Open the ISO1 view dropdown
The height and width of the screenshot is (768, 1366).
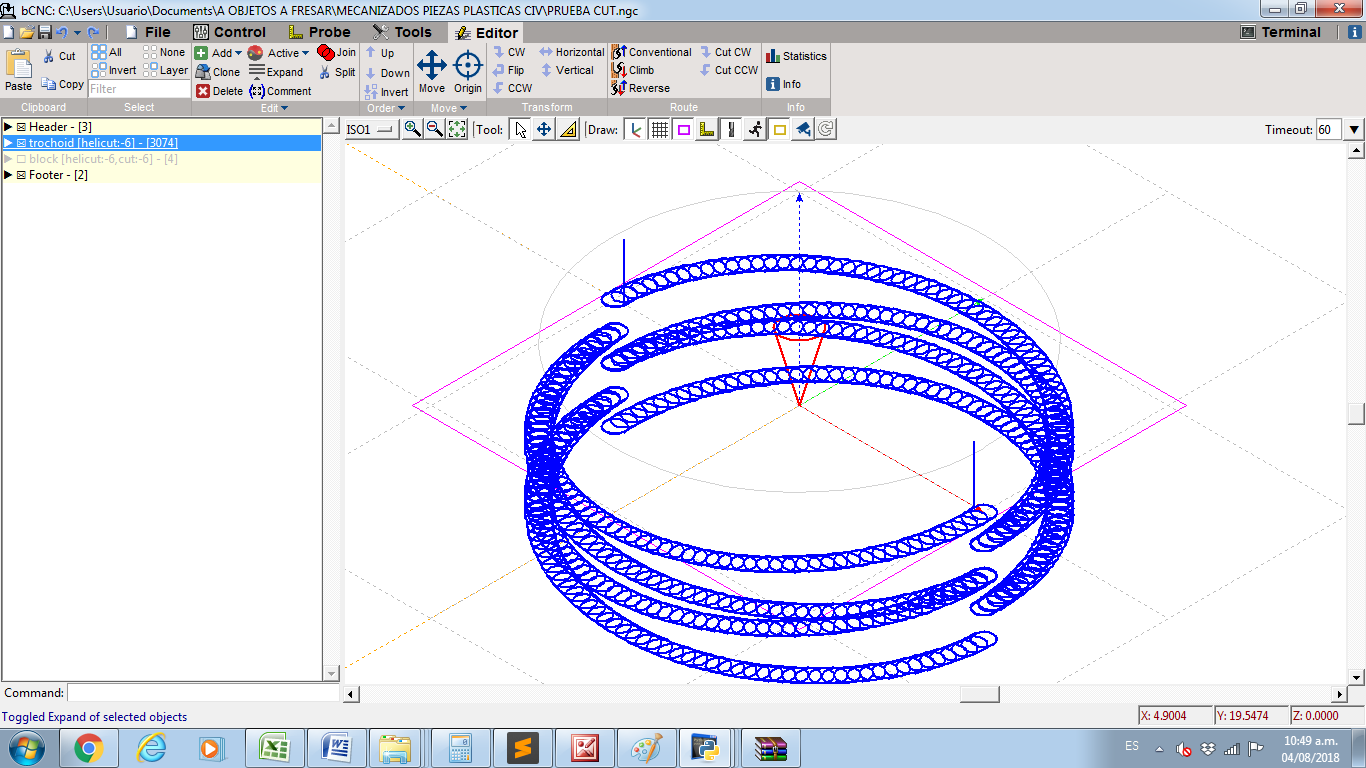coord(371,129)
